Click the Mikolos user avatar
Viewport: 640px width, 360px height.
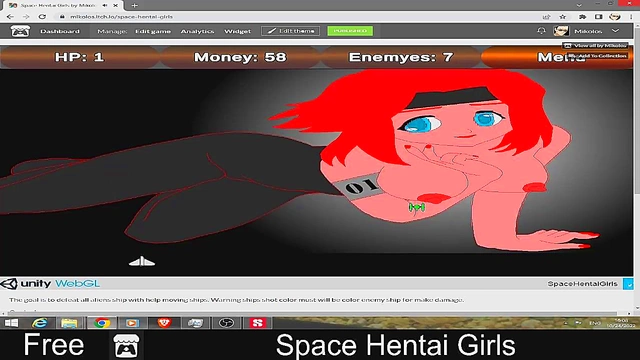click(x=561, y=31)
